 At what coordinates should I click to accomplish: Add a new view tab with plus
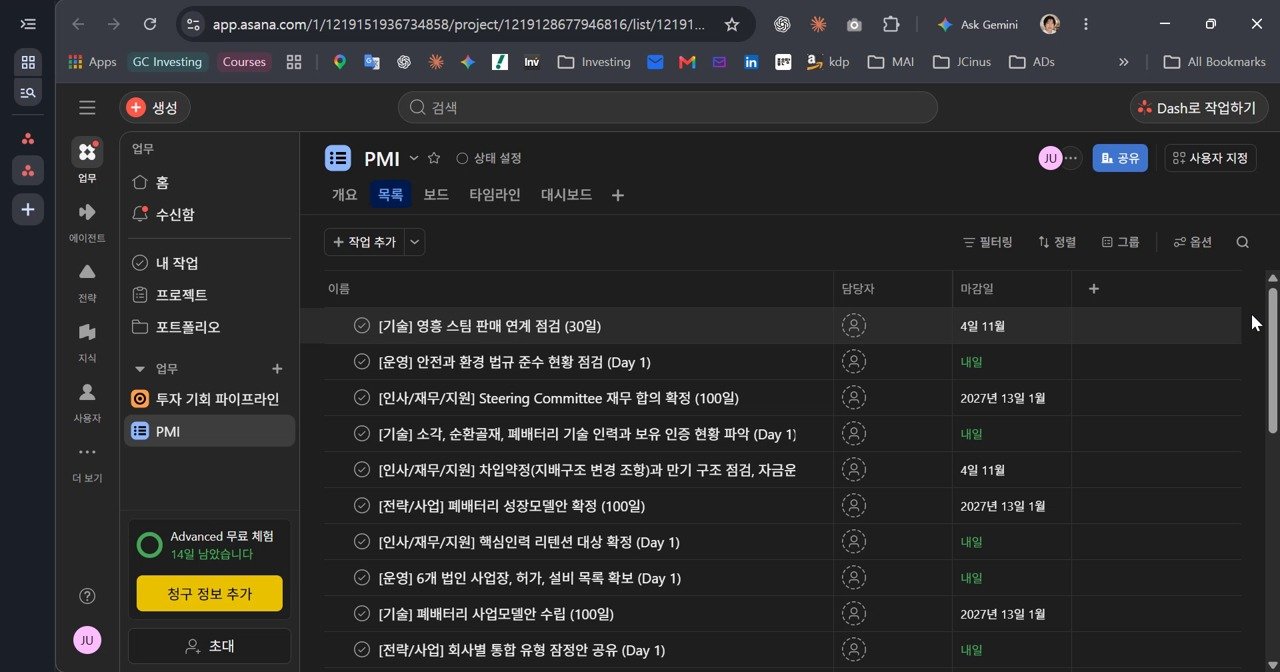tap(618, 195)
